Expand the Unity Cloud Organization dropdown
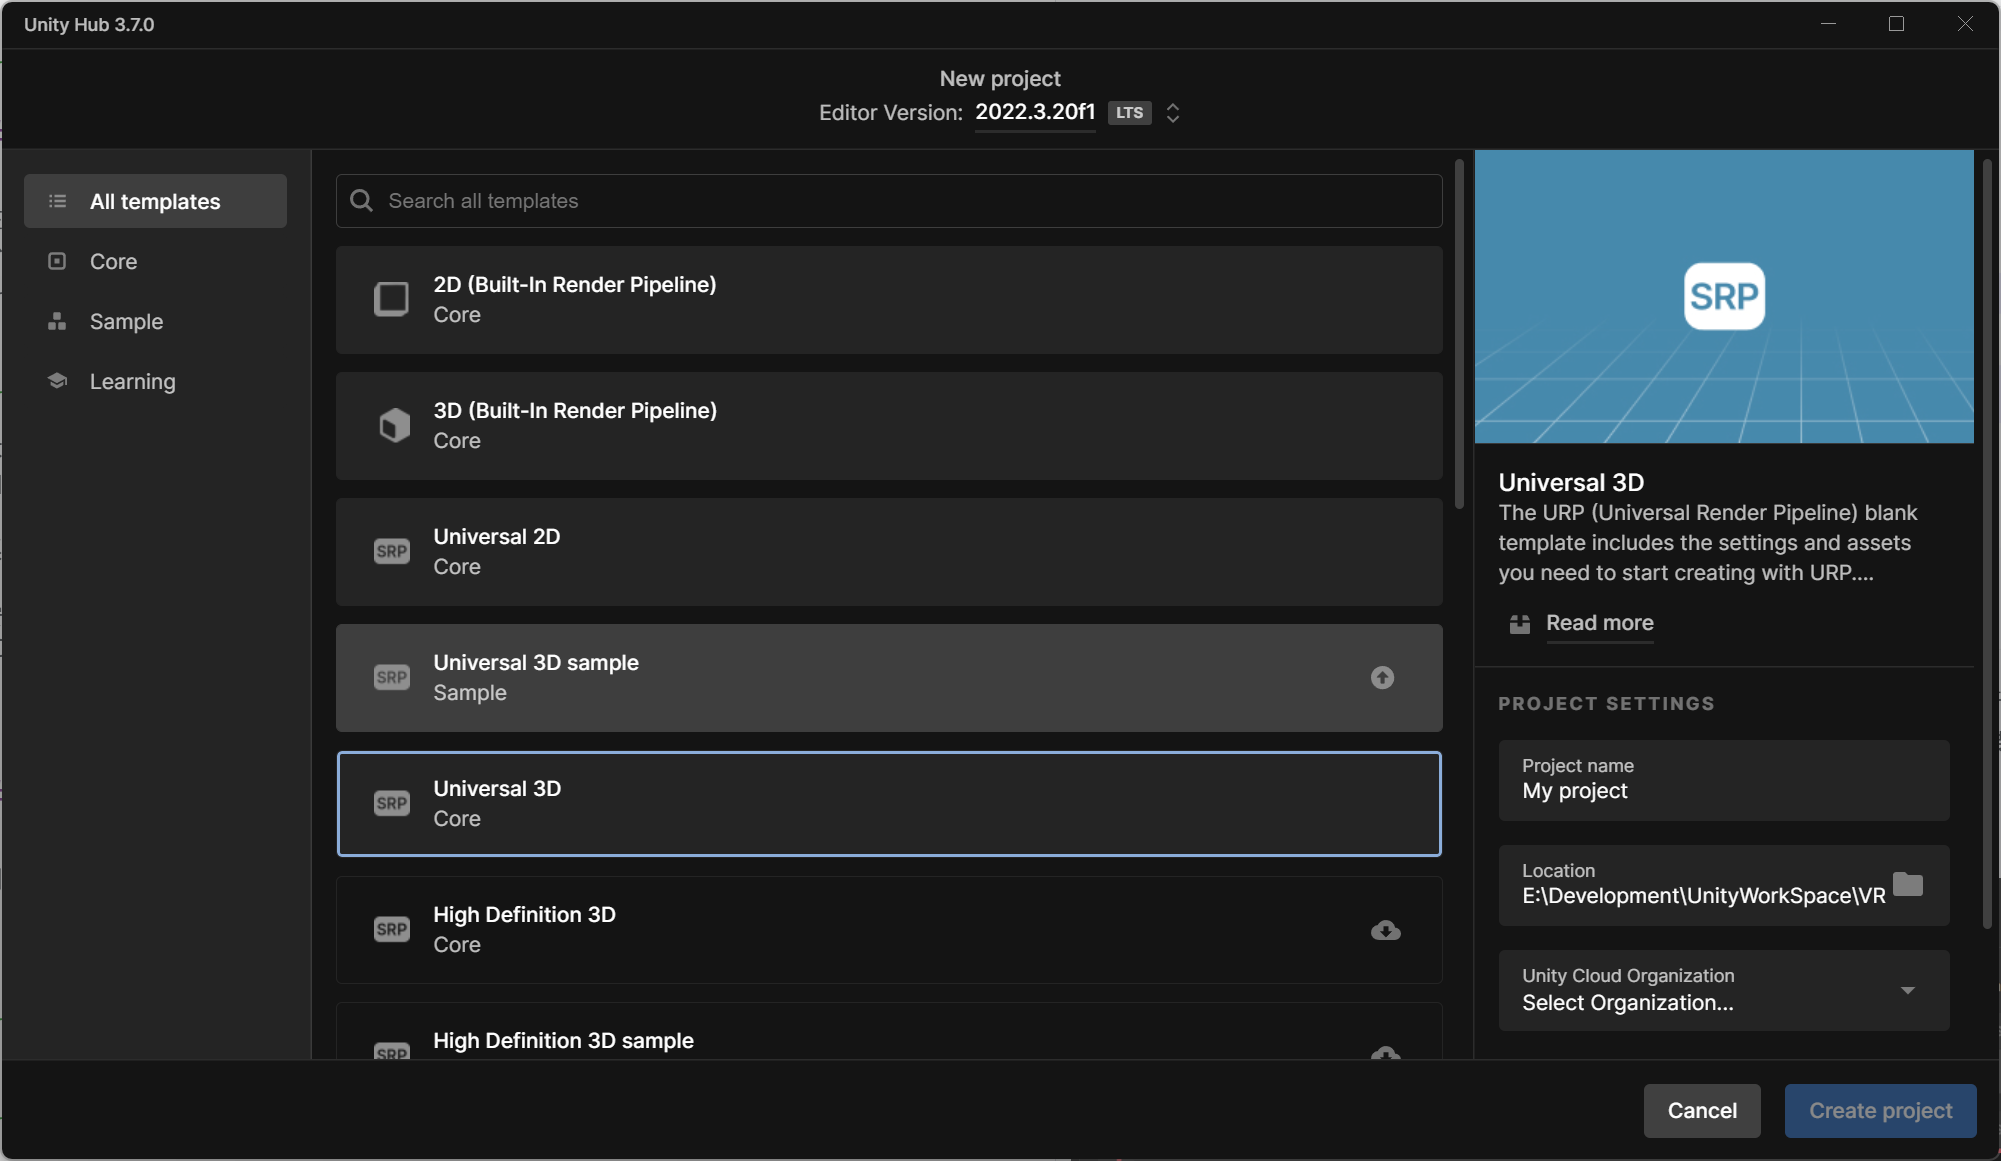Viewport: 2001px width, 1161px height. point(1724,990)
